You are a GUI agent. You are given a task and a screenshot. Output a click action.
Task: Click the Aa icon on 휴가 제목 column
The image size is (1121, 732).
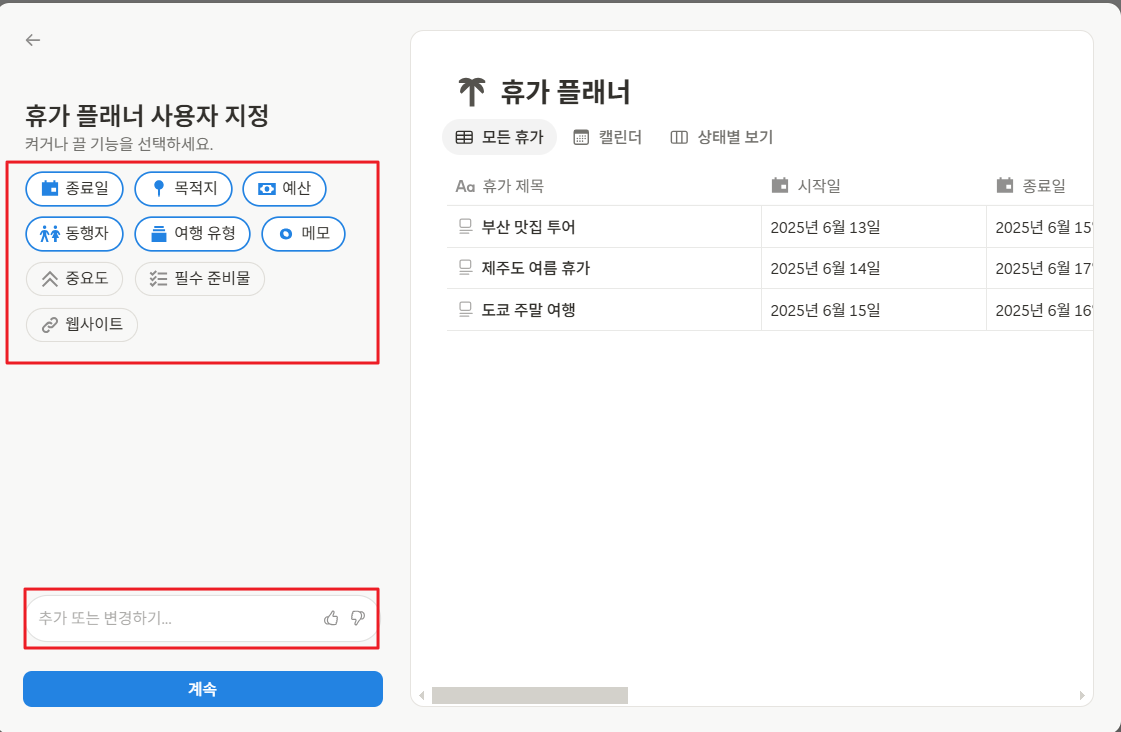tap(463, 185)
